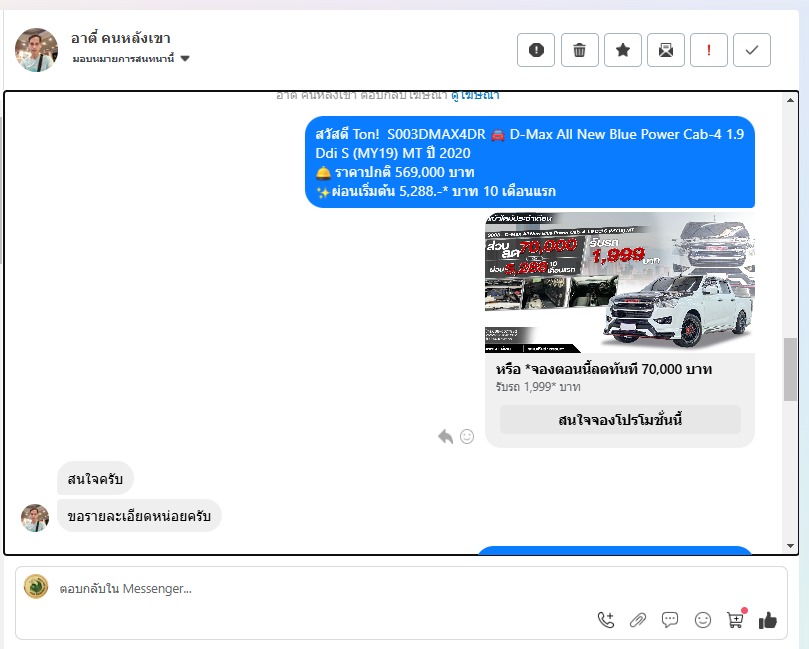
Task: Star this conversation as follow-up
Action: (623, 50)
